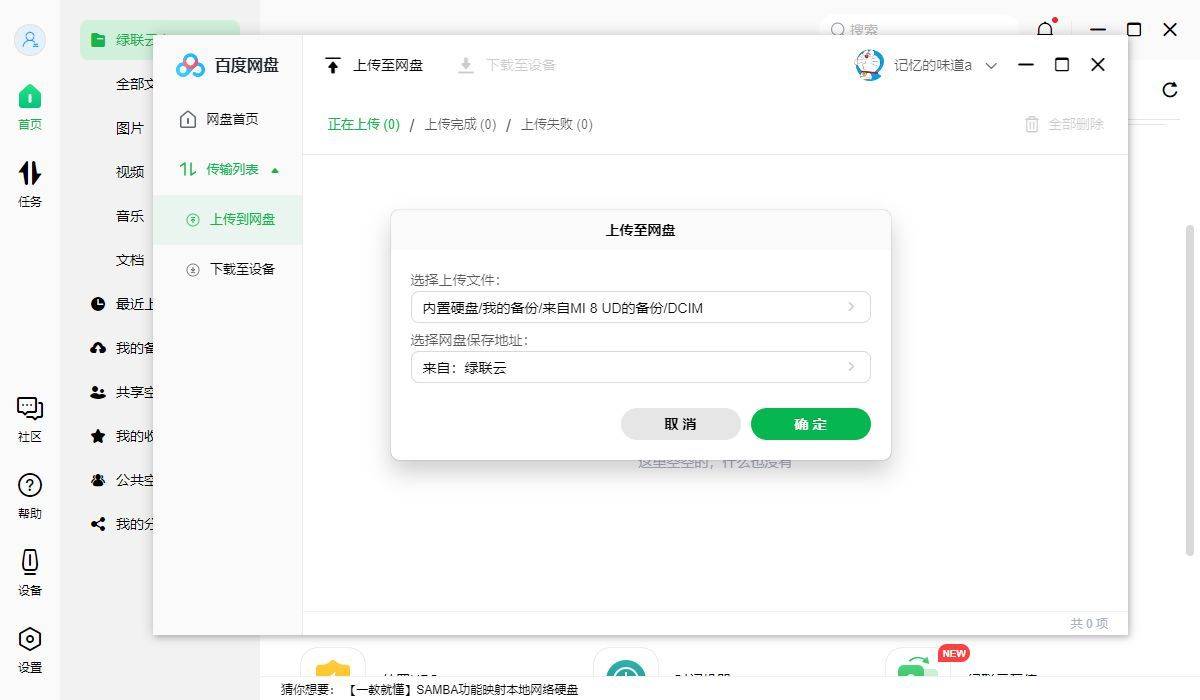The image size is (1200, 700).
Task: Click the search box in background window
Action: tap(918, 30)
